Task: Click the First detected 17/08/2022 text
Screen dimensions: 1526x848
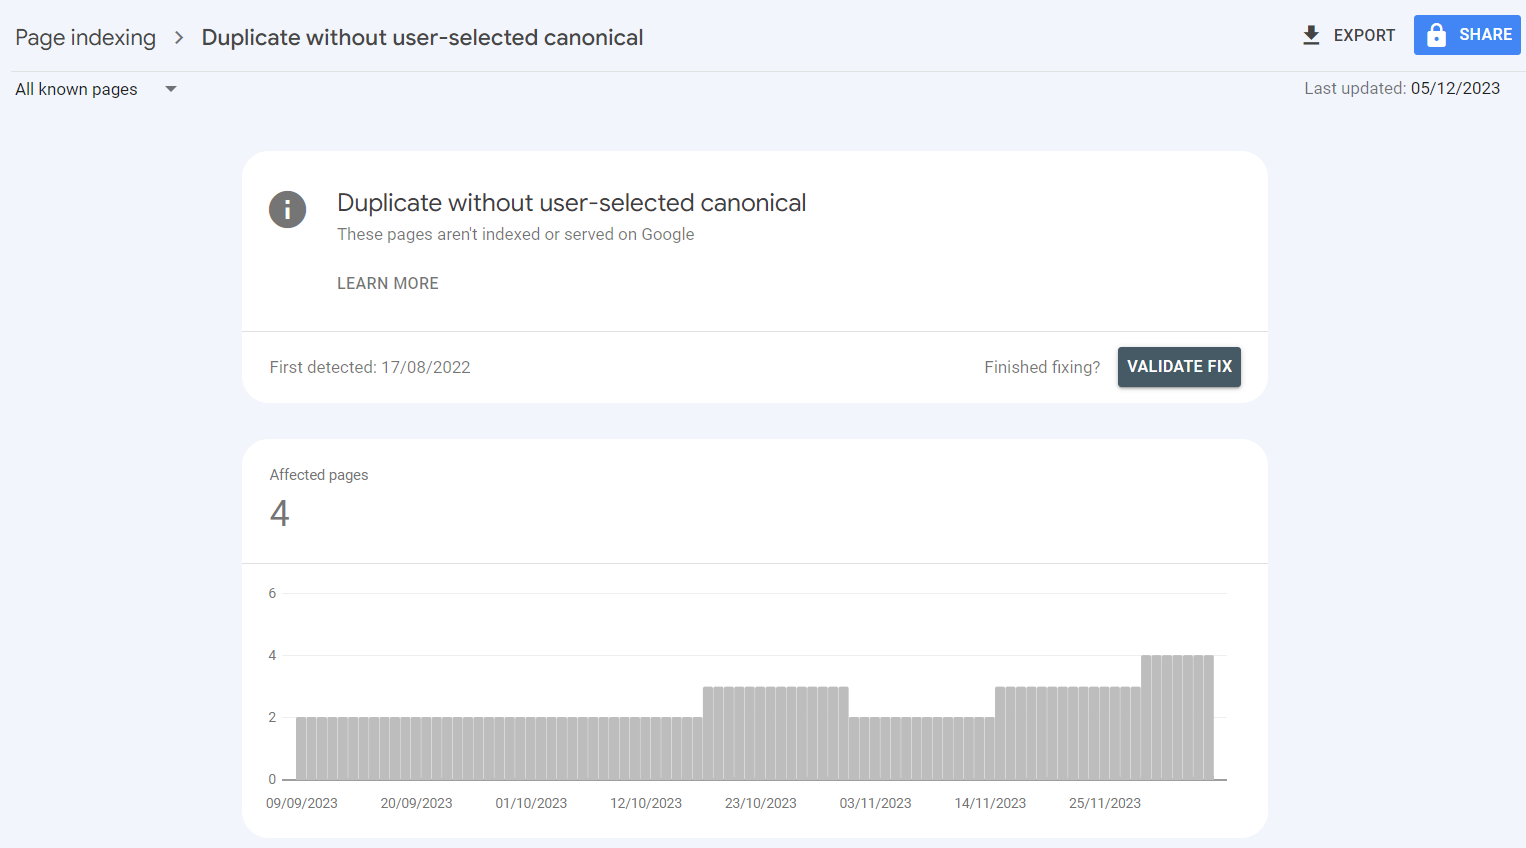Action: (370, 367)
